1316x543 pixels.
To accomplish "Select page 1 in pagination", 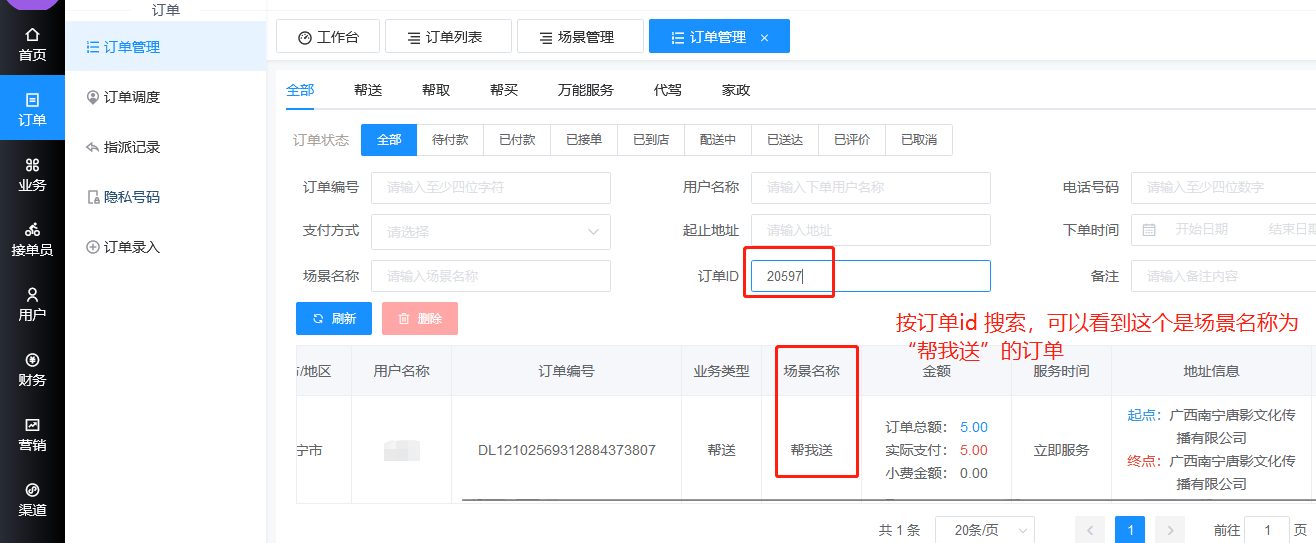I will (1130, 530).
